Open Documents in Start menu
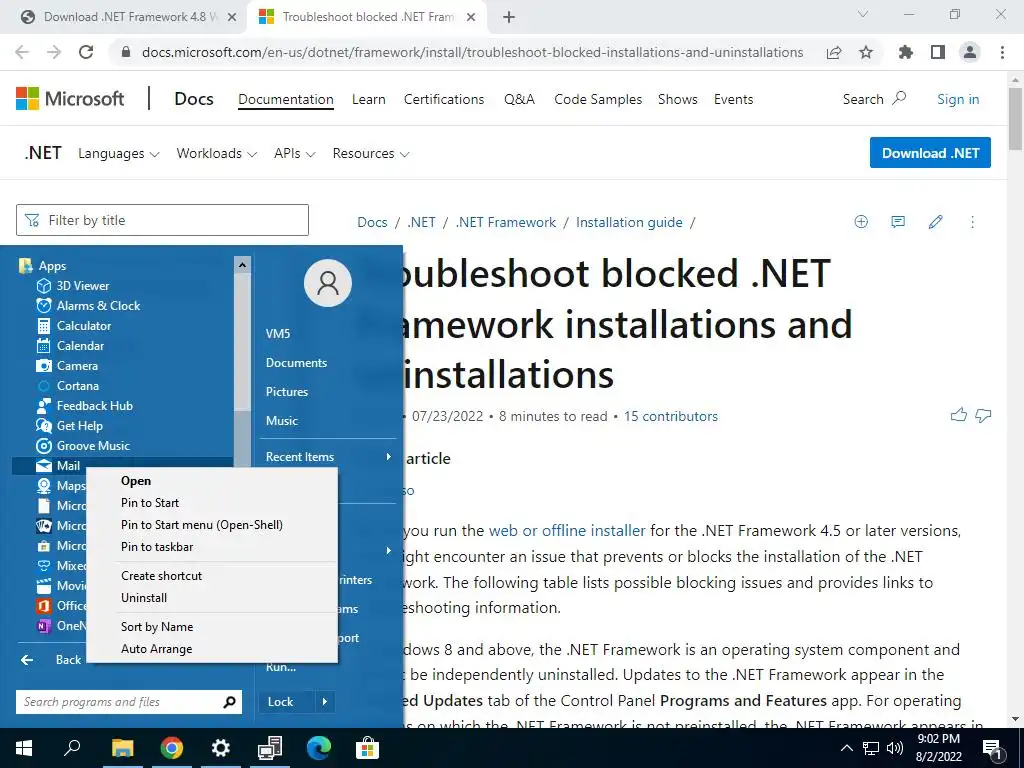The height and width of the screenshot is (768, 1024). tap(296, 362)
